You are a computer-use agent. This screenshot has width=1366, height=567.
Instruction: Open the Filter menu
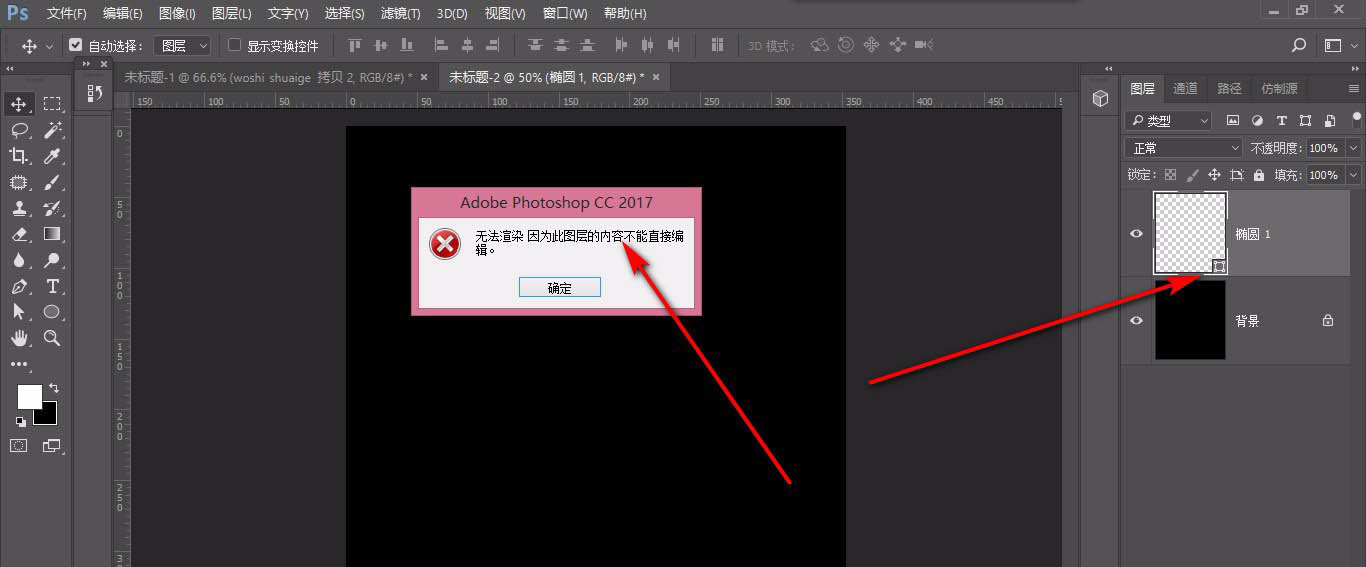click(401, 13)
